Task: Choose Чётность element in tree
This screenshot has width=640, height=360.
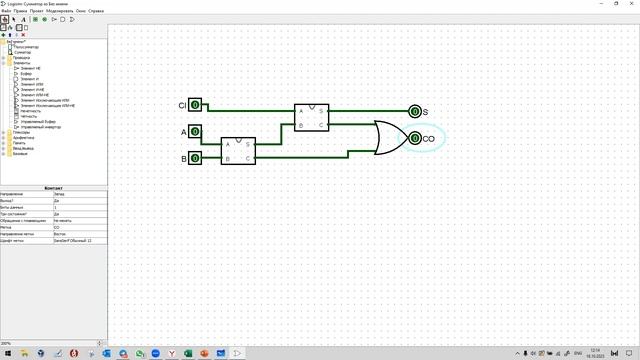Action: pyautogui.click(x=29, y=116)
